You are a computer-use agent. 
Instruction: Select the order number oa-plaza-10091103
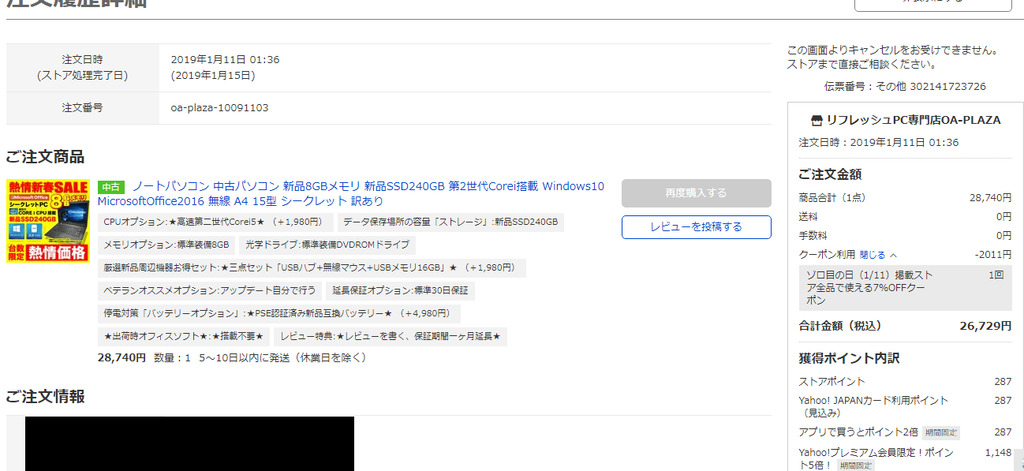219,108
